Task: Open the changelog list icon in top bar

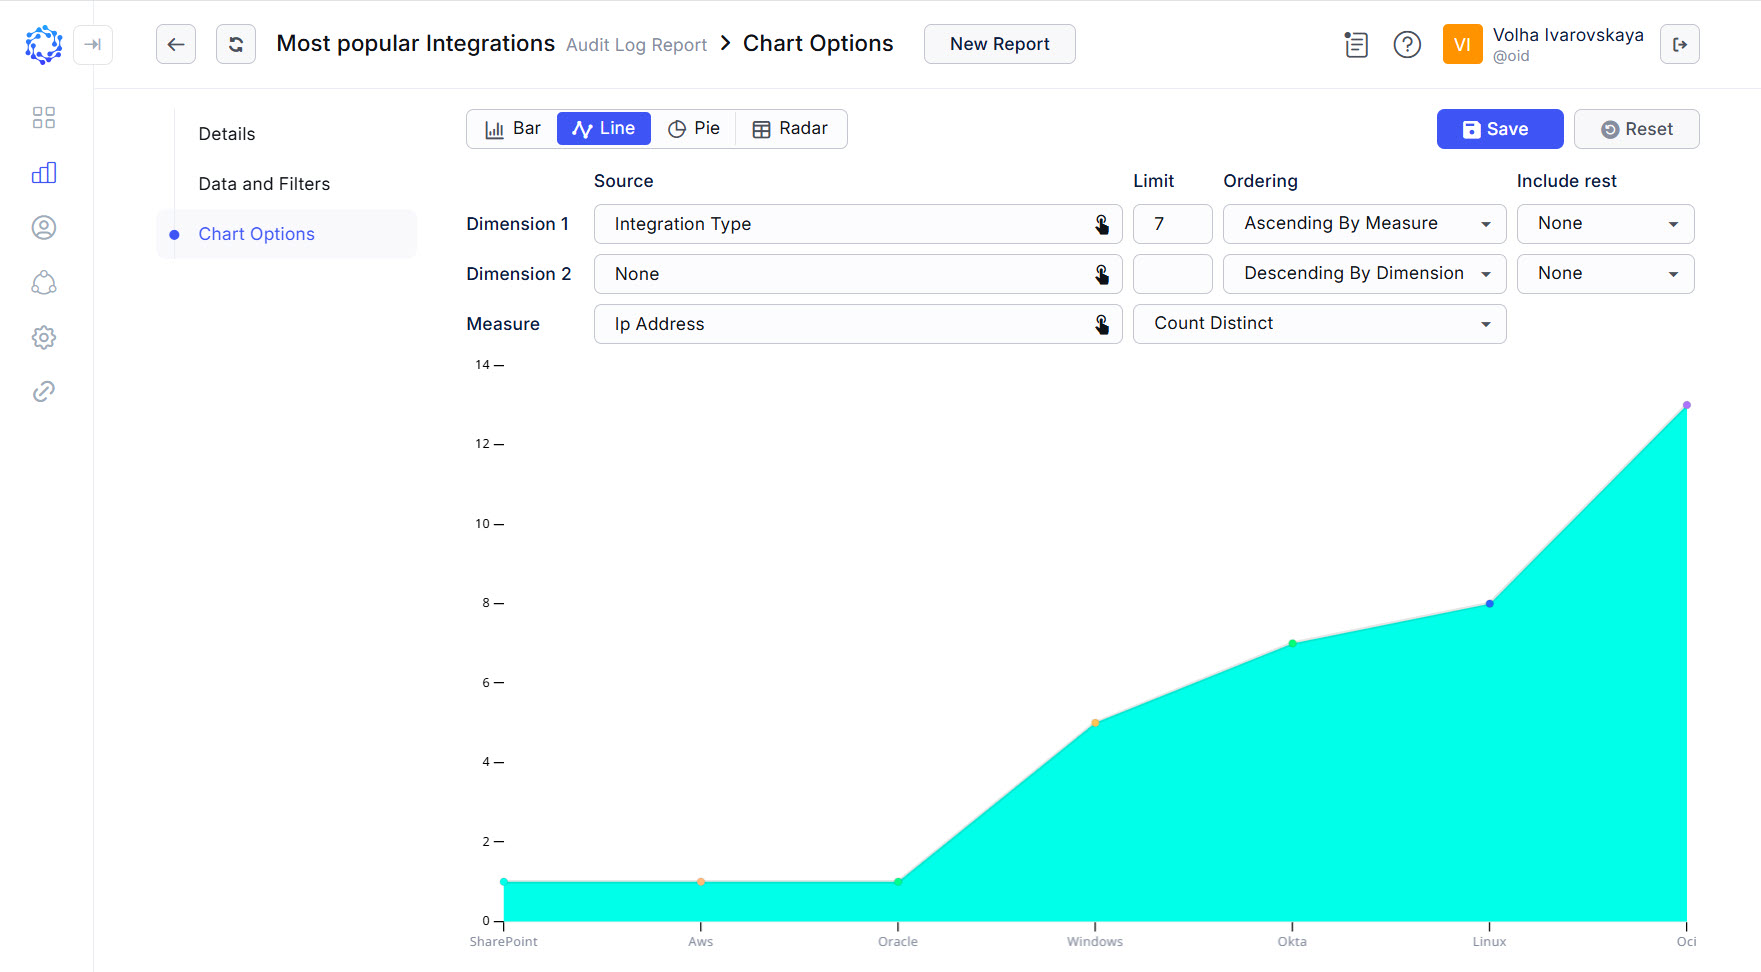Action: click(x=1356, y=44)
